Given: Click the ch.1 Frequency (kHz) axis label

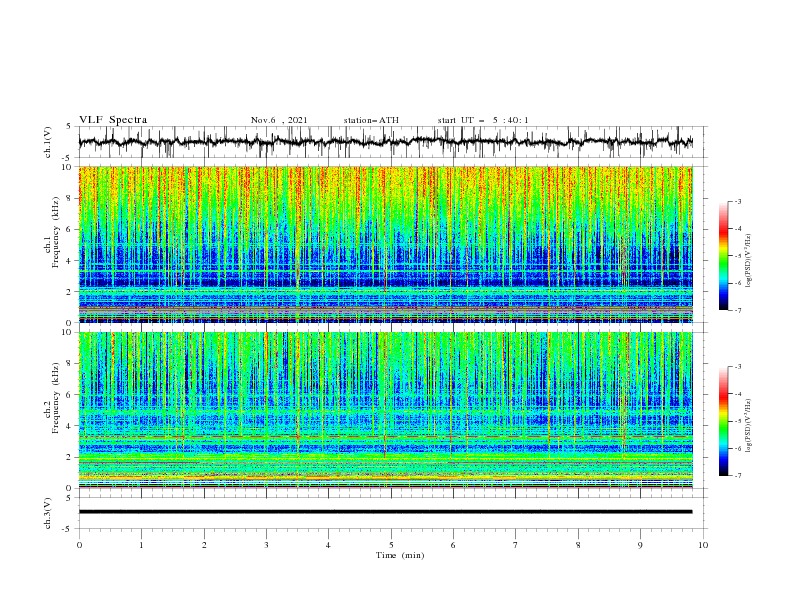Looking at the screenshot, I should pyautogui.click(x=52, y=232).
